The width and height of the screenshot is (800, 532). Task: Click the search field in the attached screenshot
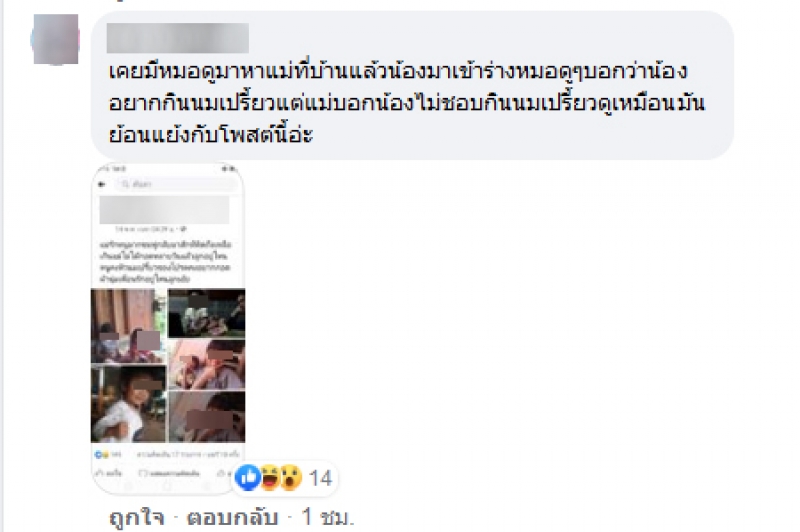(x=177, y=184)
